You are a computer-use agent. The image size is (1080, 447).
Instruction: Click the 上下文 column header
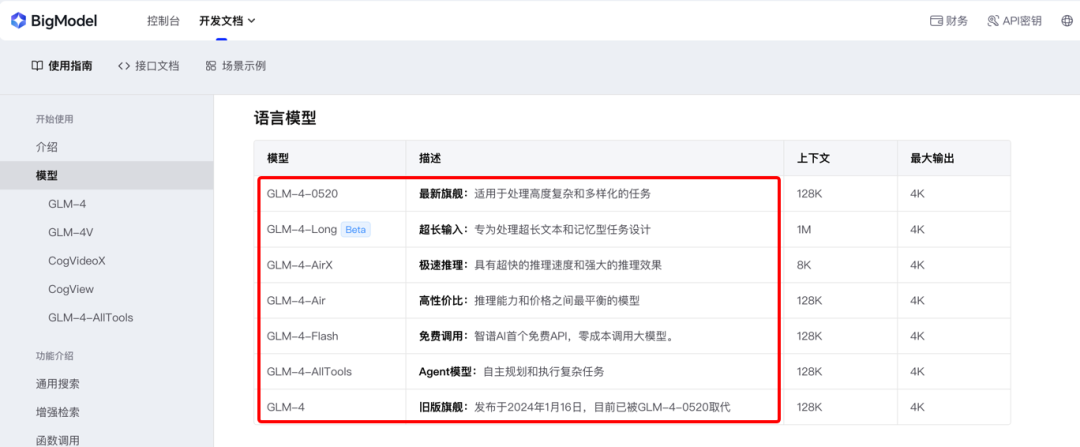pos(813,158)
